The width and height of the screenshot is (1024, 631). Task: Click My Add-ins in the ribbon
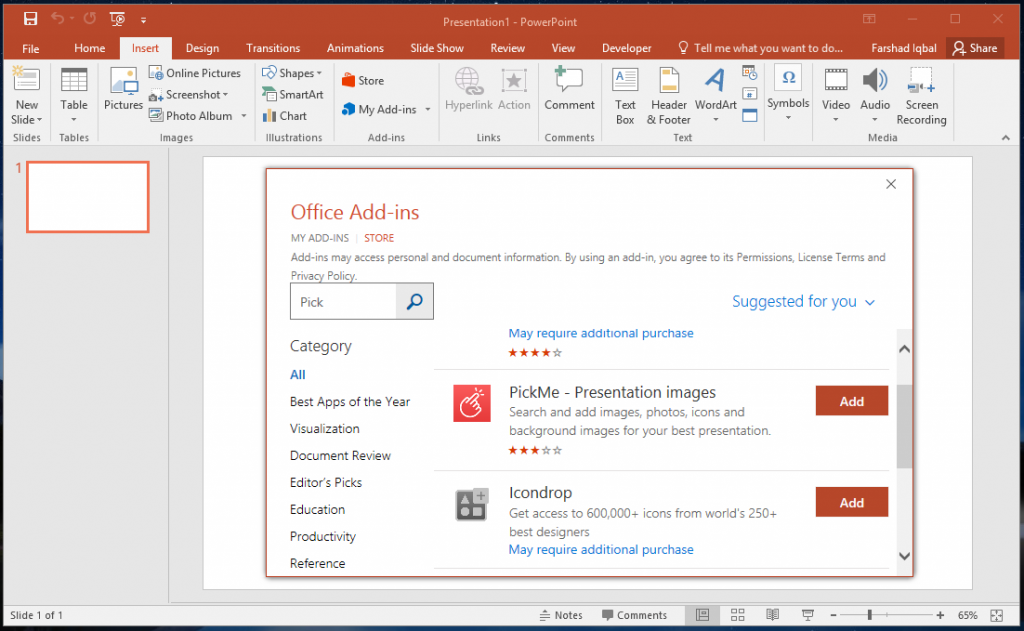tap(379, 109)
